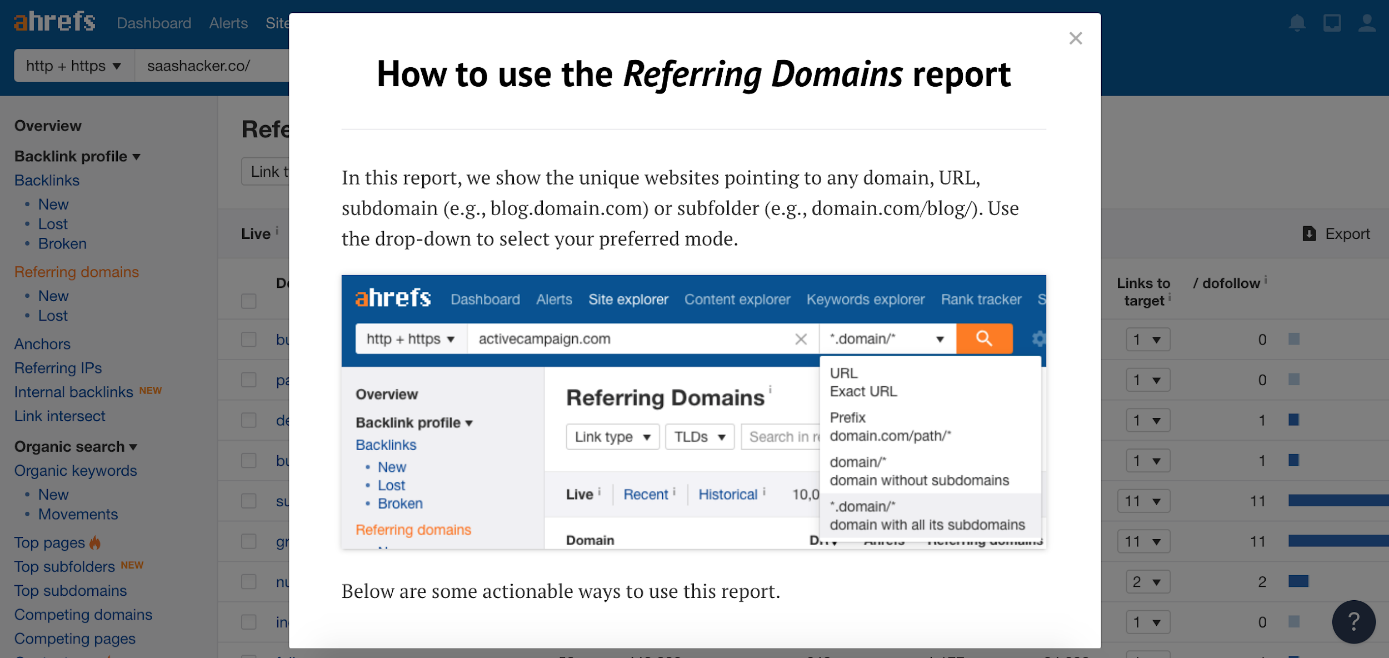Tick the checkbox in the 'su' row
Screen dimensions: 1389x658
(248, 501)
